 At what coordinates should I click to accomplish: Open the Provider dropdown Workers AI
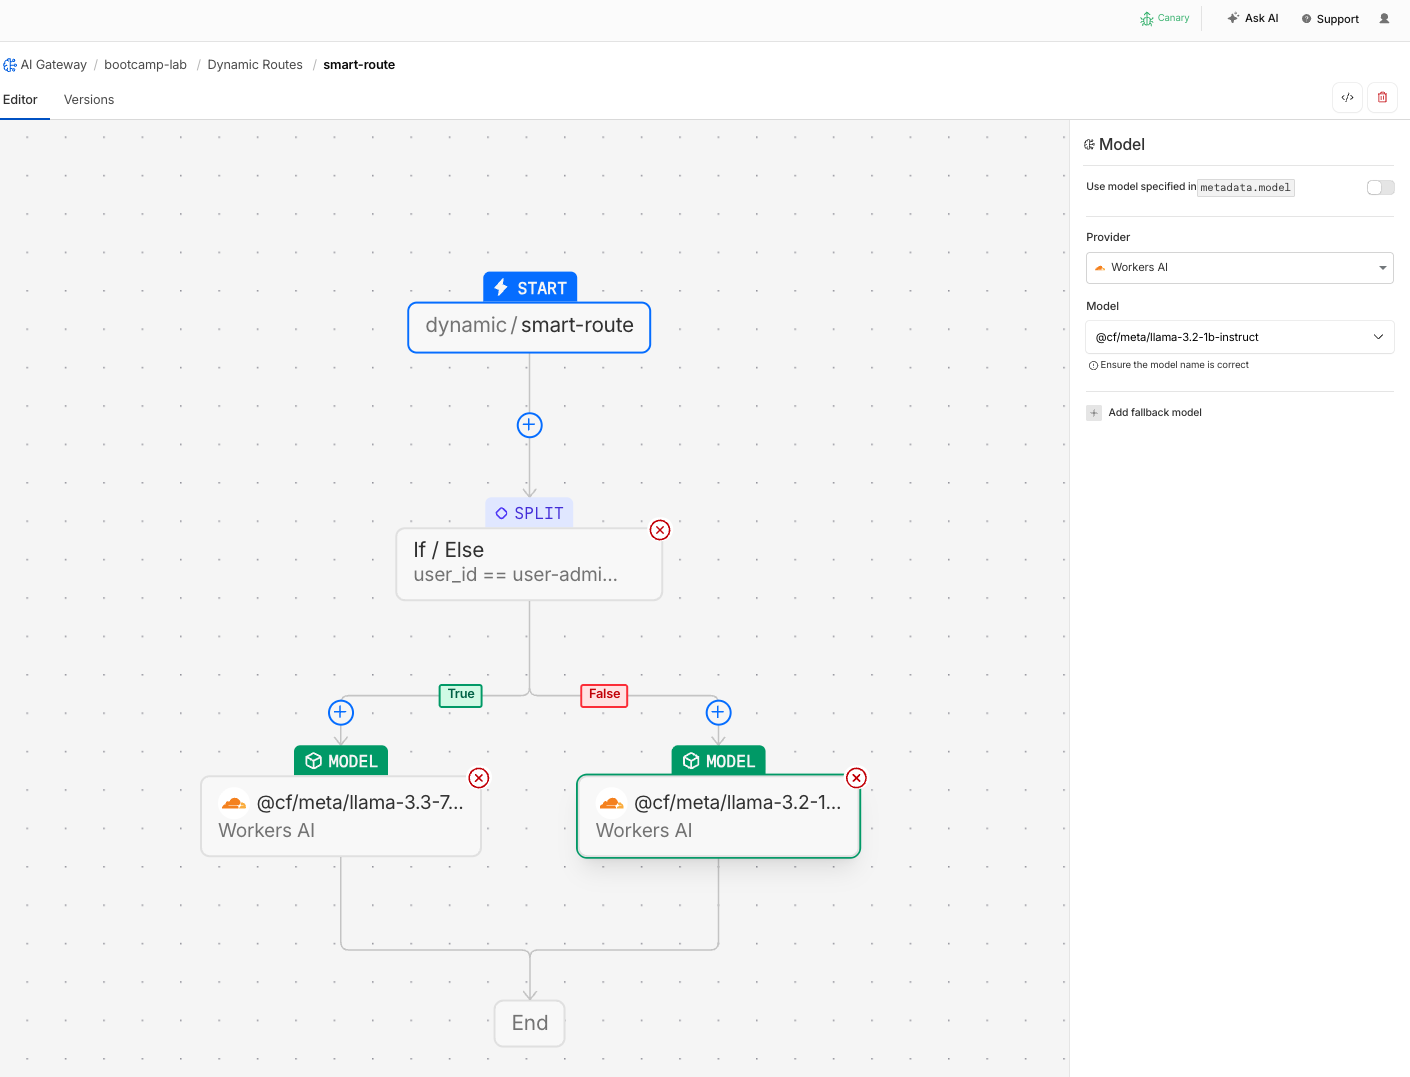tap(1239, 268)
